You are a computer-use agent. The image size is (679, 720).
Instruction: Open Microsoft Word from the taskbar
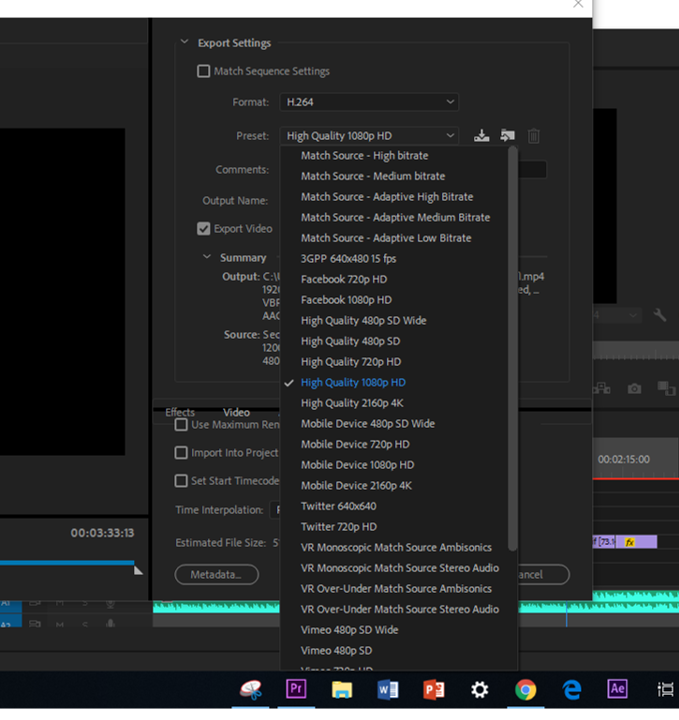coord(388,689)
